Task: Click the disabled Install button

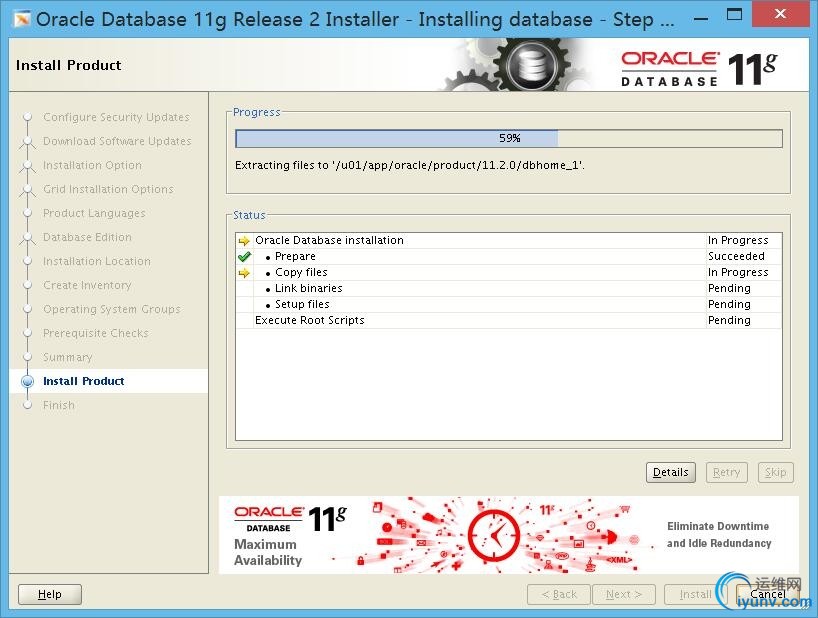Action: coord(695,594)
